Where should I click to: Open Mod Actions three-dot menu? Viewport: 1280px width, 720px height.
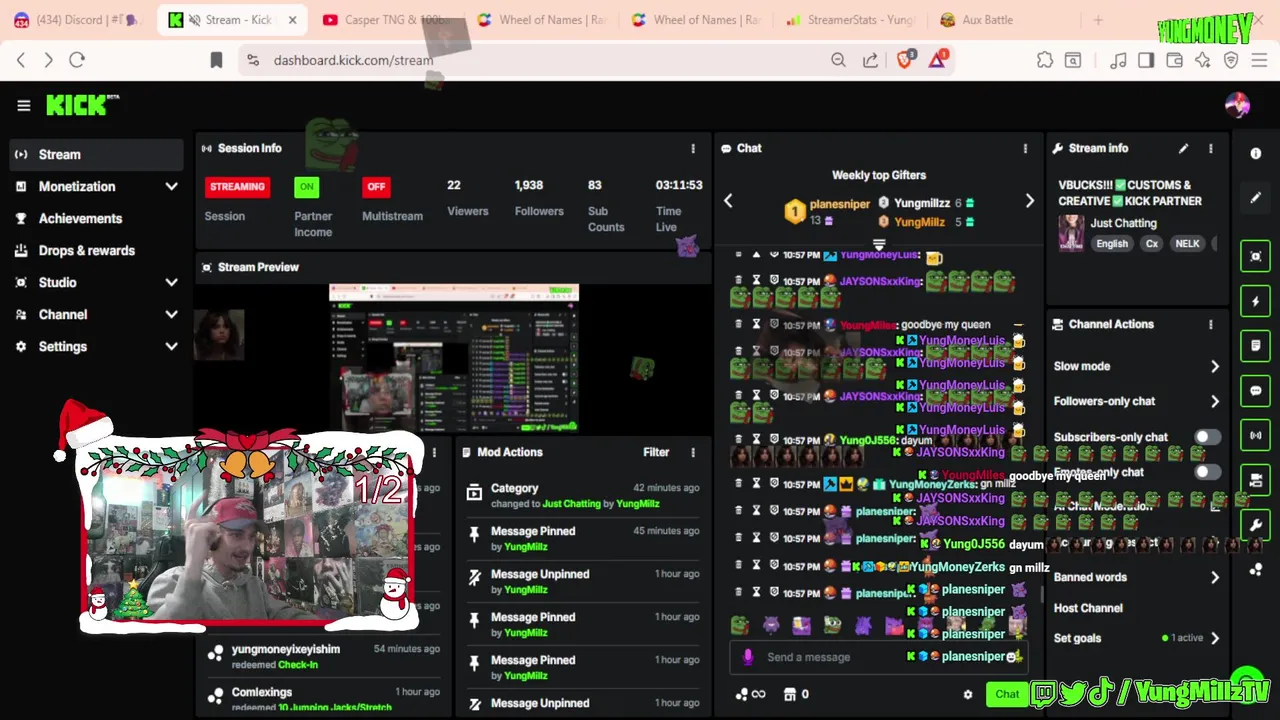[x=693, y=452]
